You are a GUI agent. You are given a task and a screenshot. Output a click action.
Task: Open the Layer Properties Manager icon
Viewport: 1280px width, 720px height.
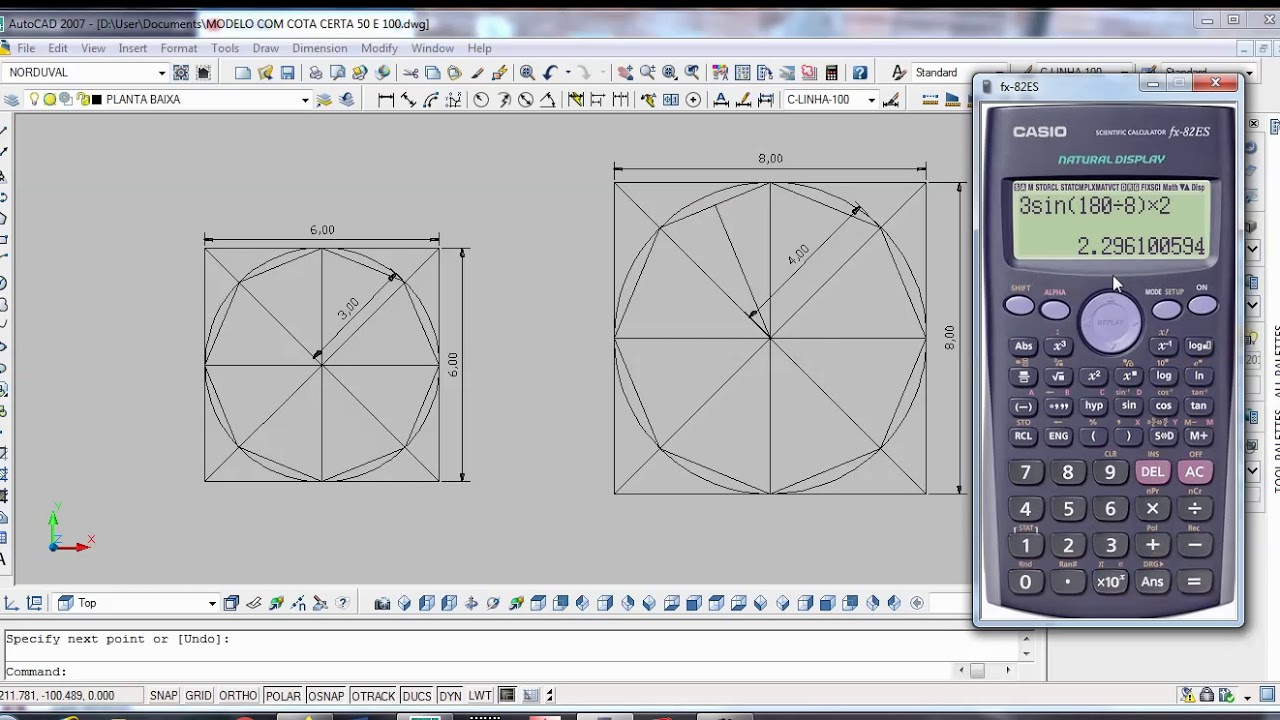(x=12, y=100)
